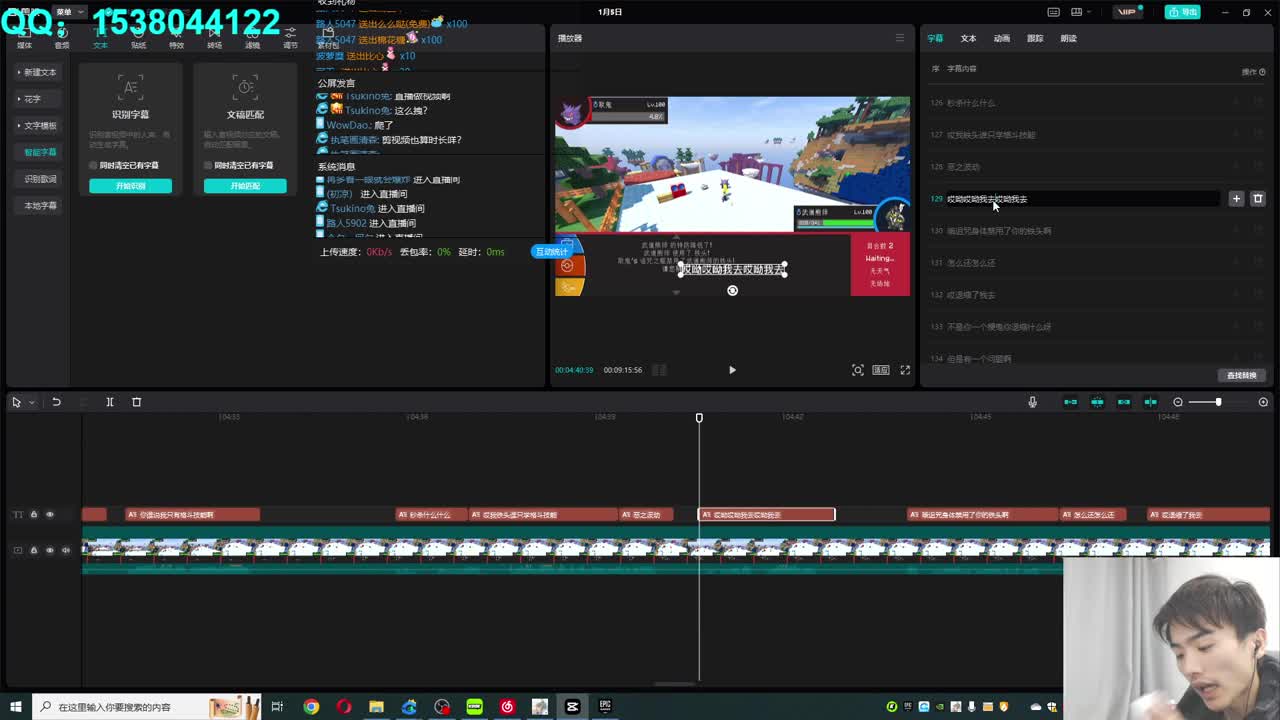Click the timeline zoom in icon

(x=1263, y=402)
